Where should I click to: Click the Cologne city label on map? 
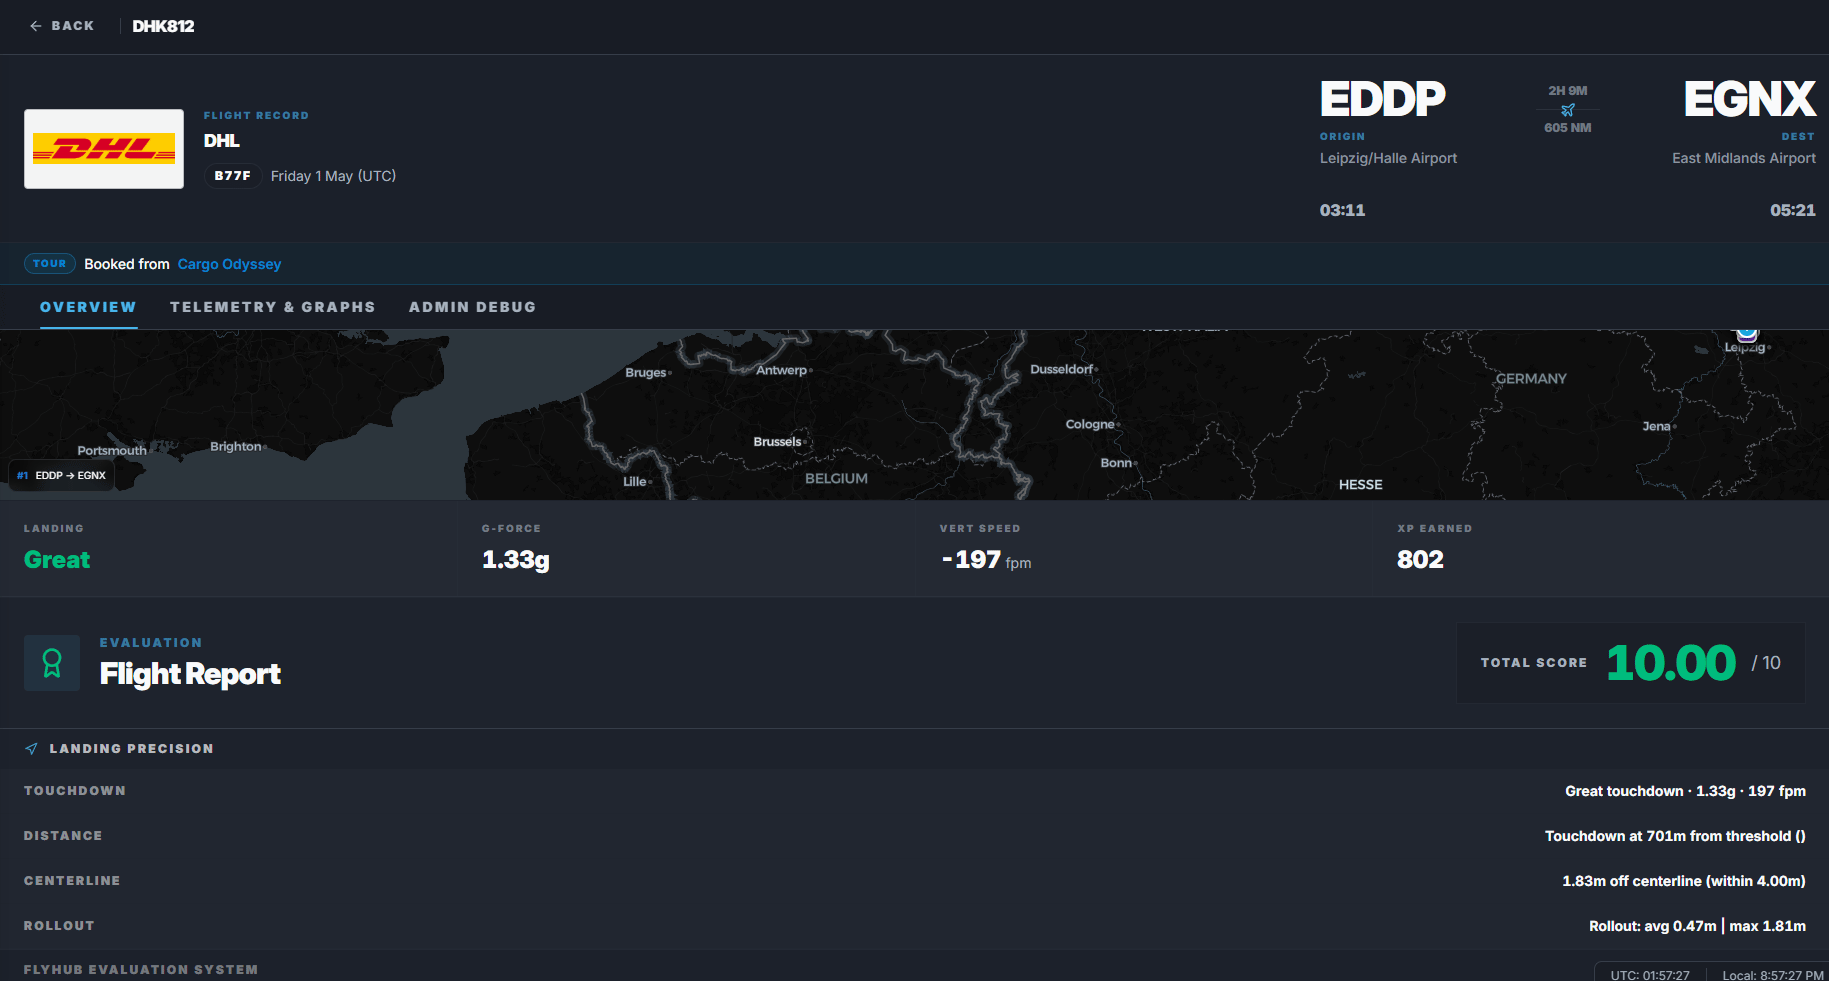[1090, 425]
